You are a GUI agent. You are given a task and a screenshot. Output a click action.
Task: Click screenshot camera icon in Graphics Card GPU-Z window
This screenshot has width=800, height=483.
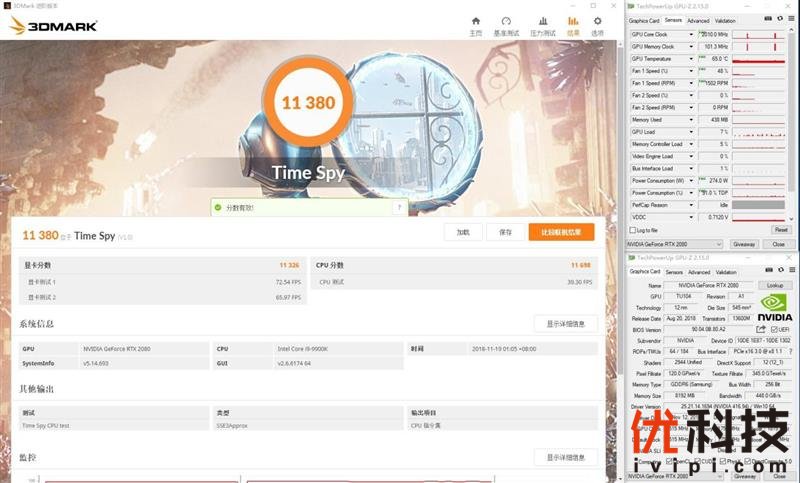pyautogui.click(x=769, y=270)
